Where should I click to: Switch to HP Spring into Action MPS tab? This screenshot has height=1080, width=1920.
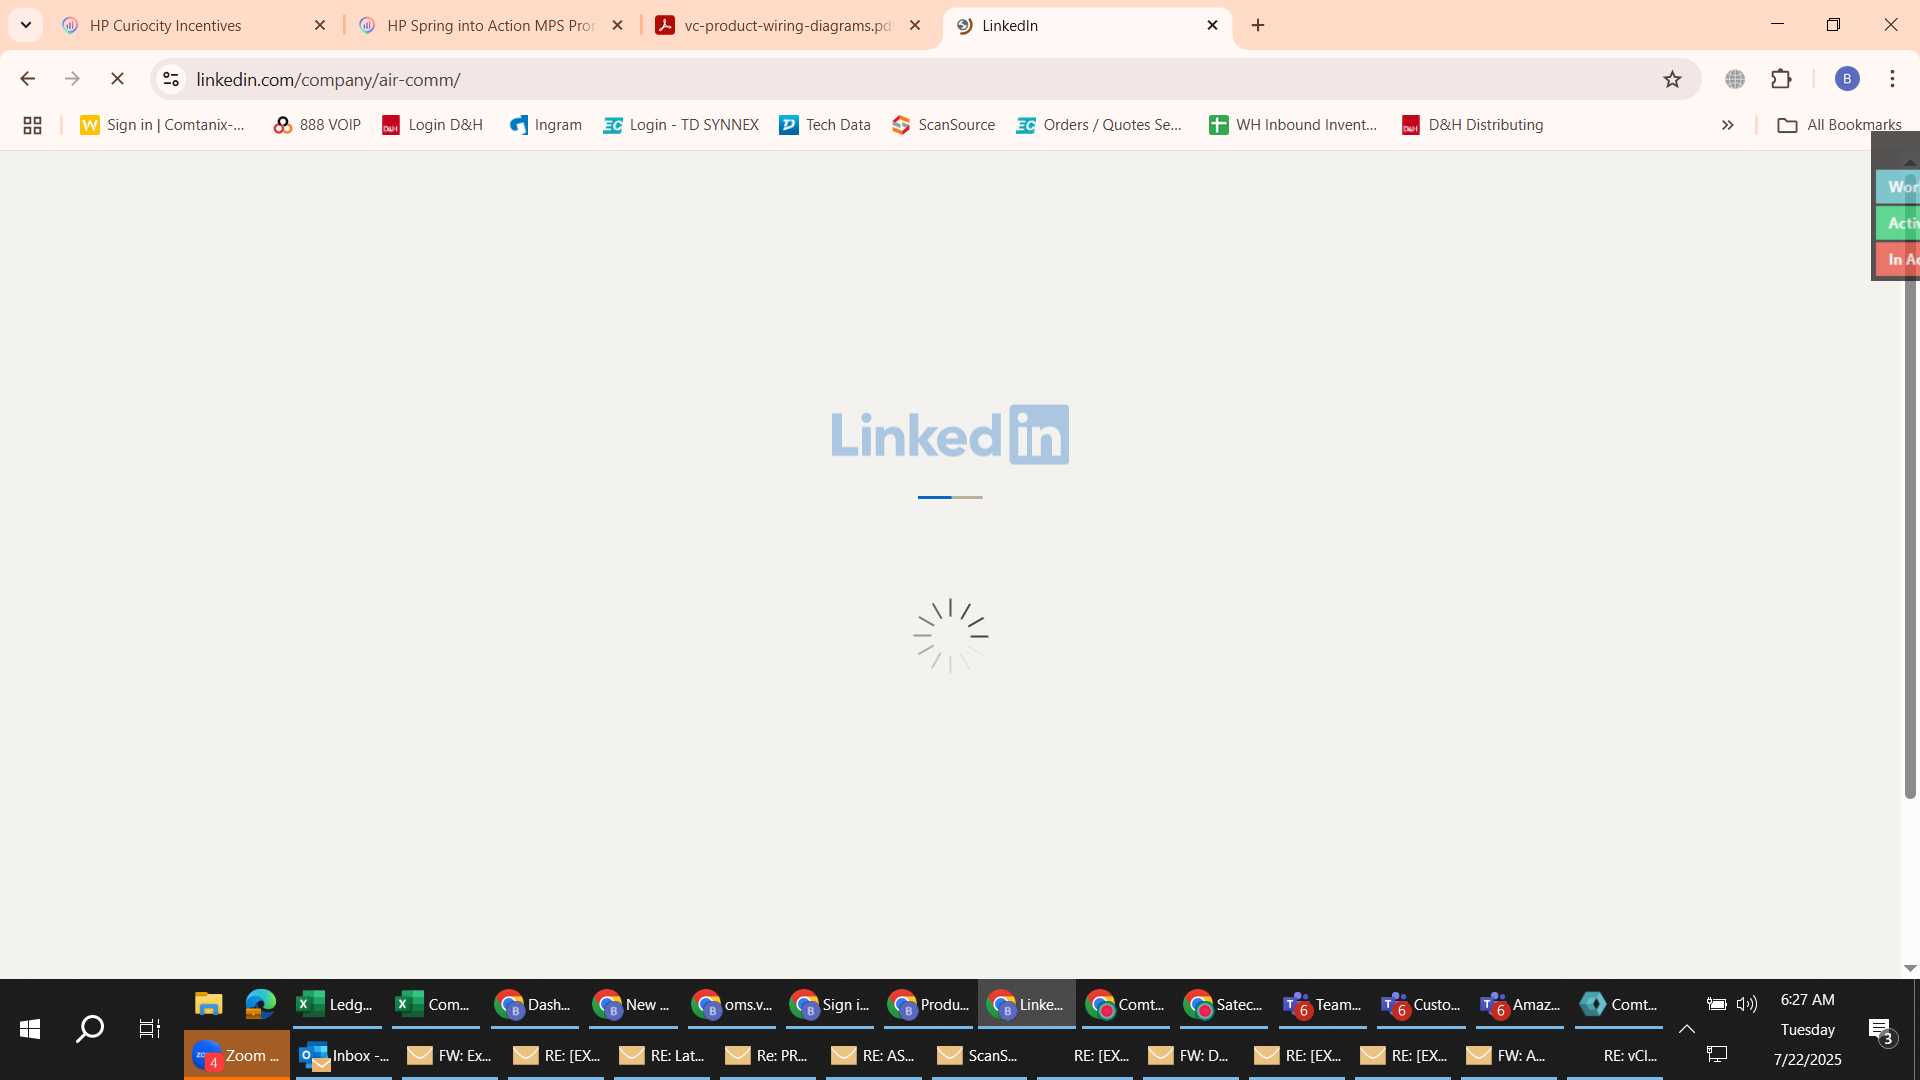[x=490, y=26]
